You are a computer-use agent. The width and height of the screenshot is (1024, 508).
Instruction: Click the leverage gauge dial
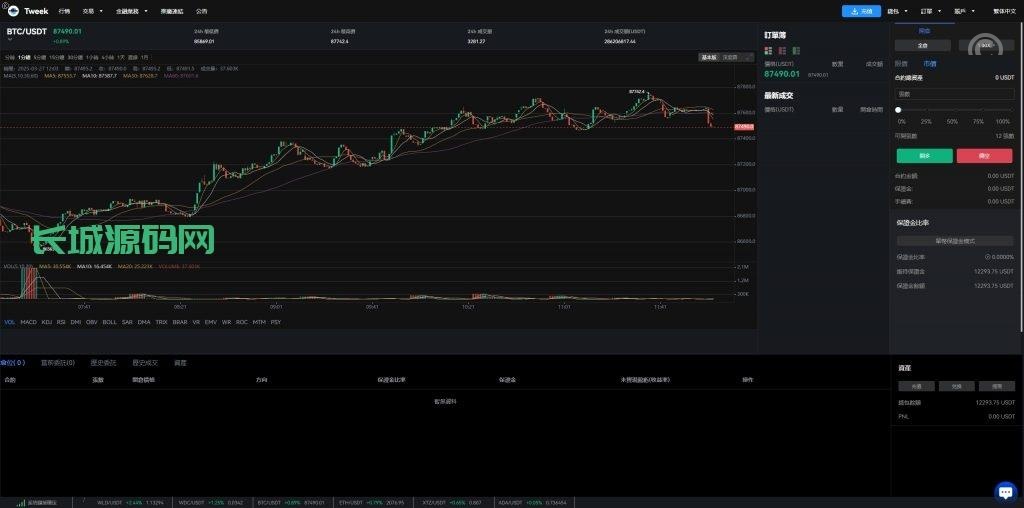(x=985, y=45)
